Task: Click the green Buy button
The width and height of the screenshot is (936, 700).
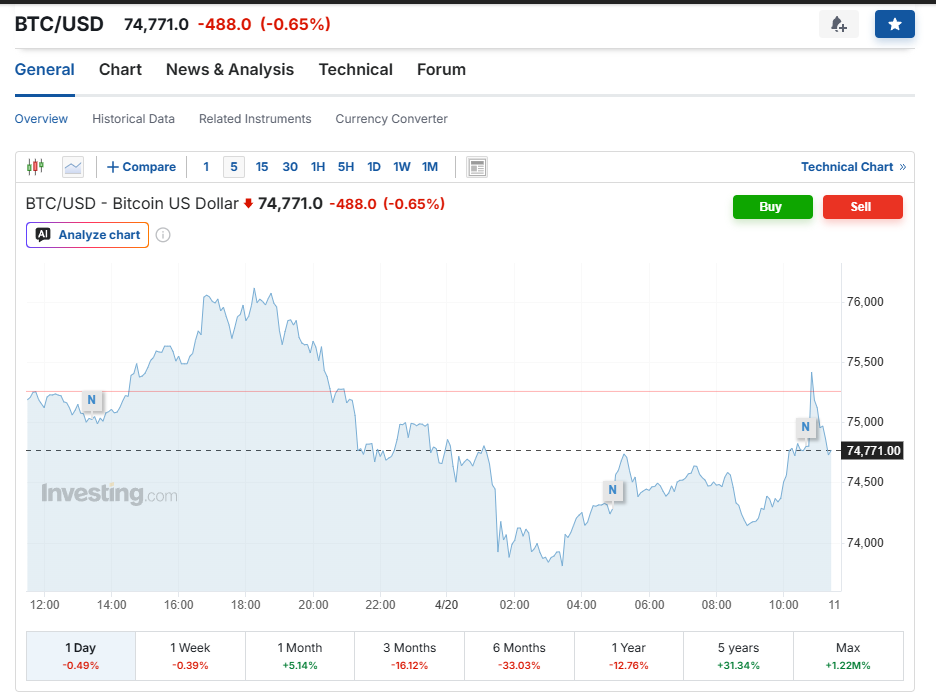Action: tap(772, 207)
